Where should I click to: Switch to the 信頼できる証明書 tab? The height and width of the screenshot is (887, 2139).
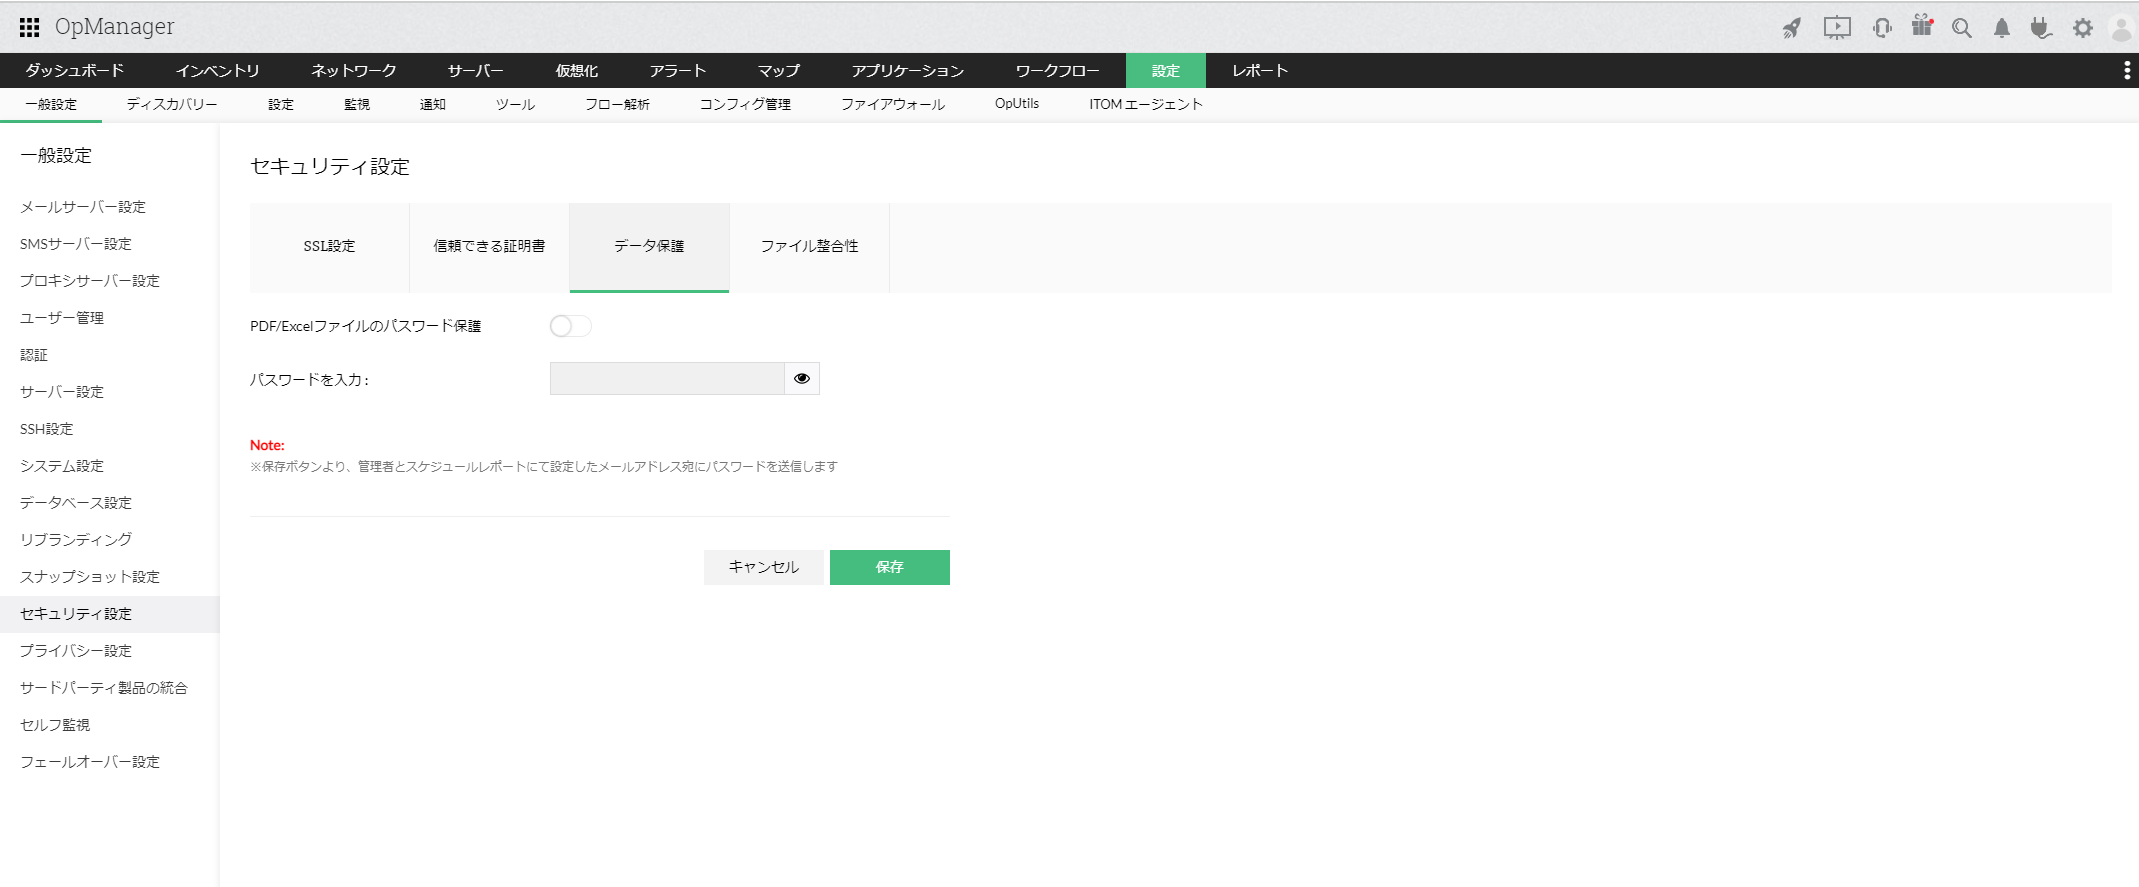490,246
